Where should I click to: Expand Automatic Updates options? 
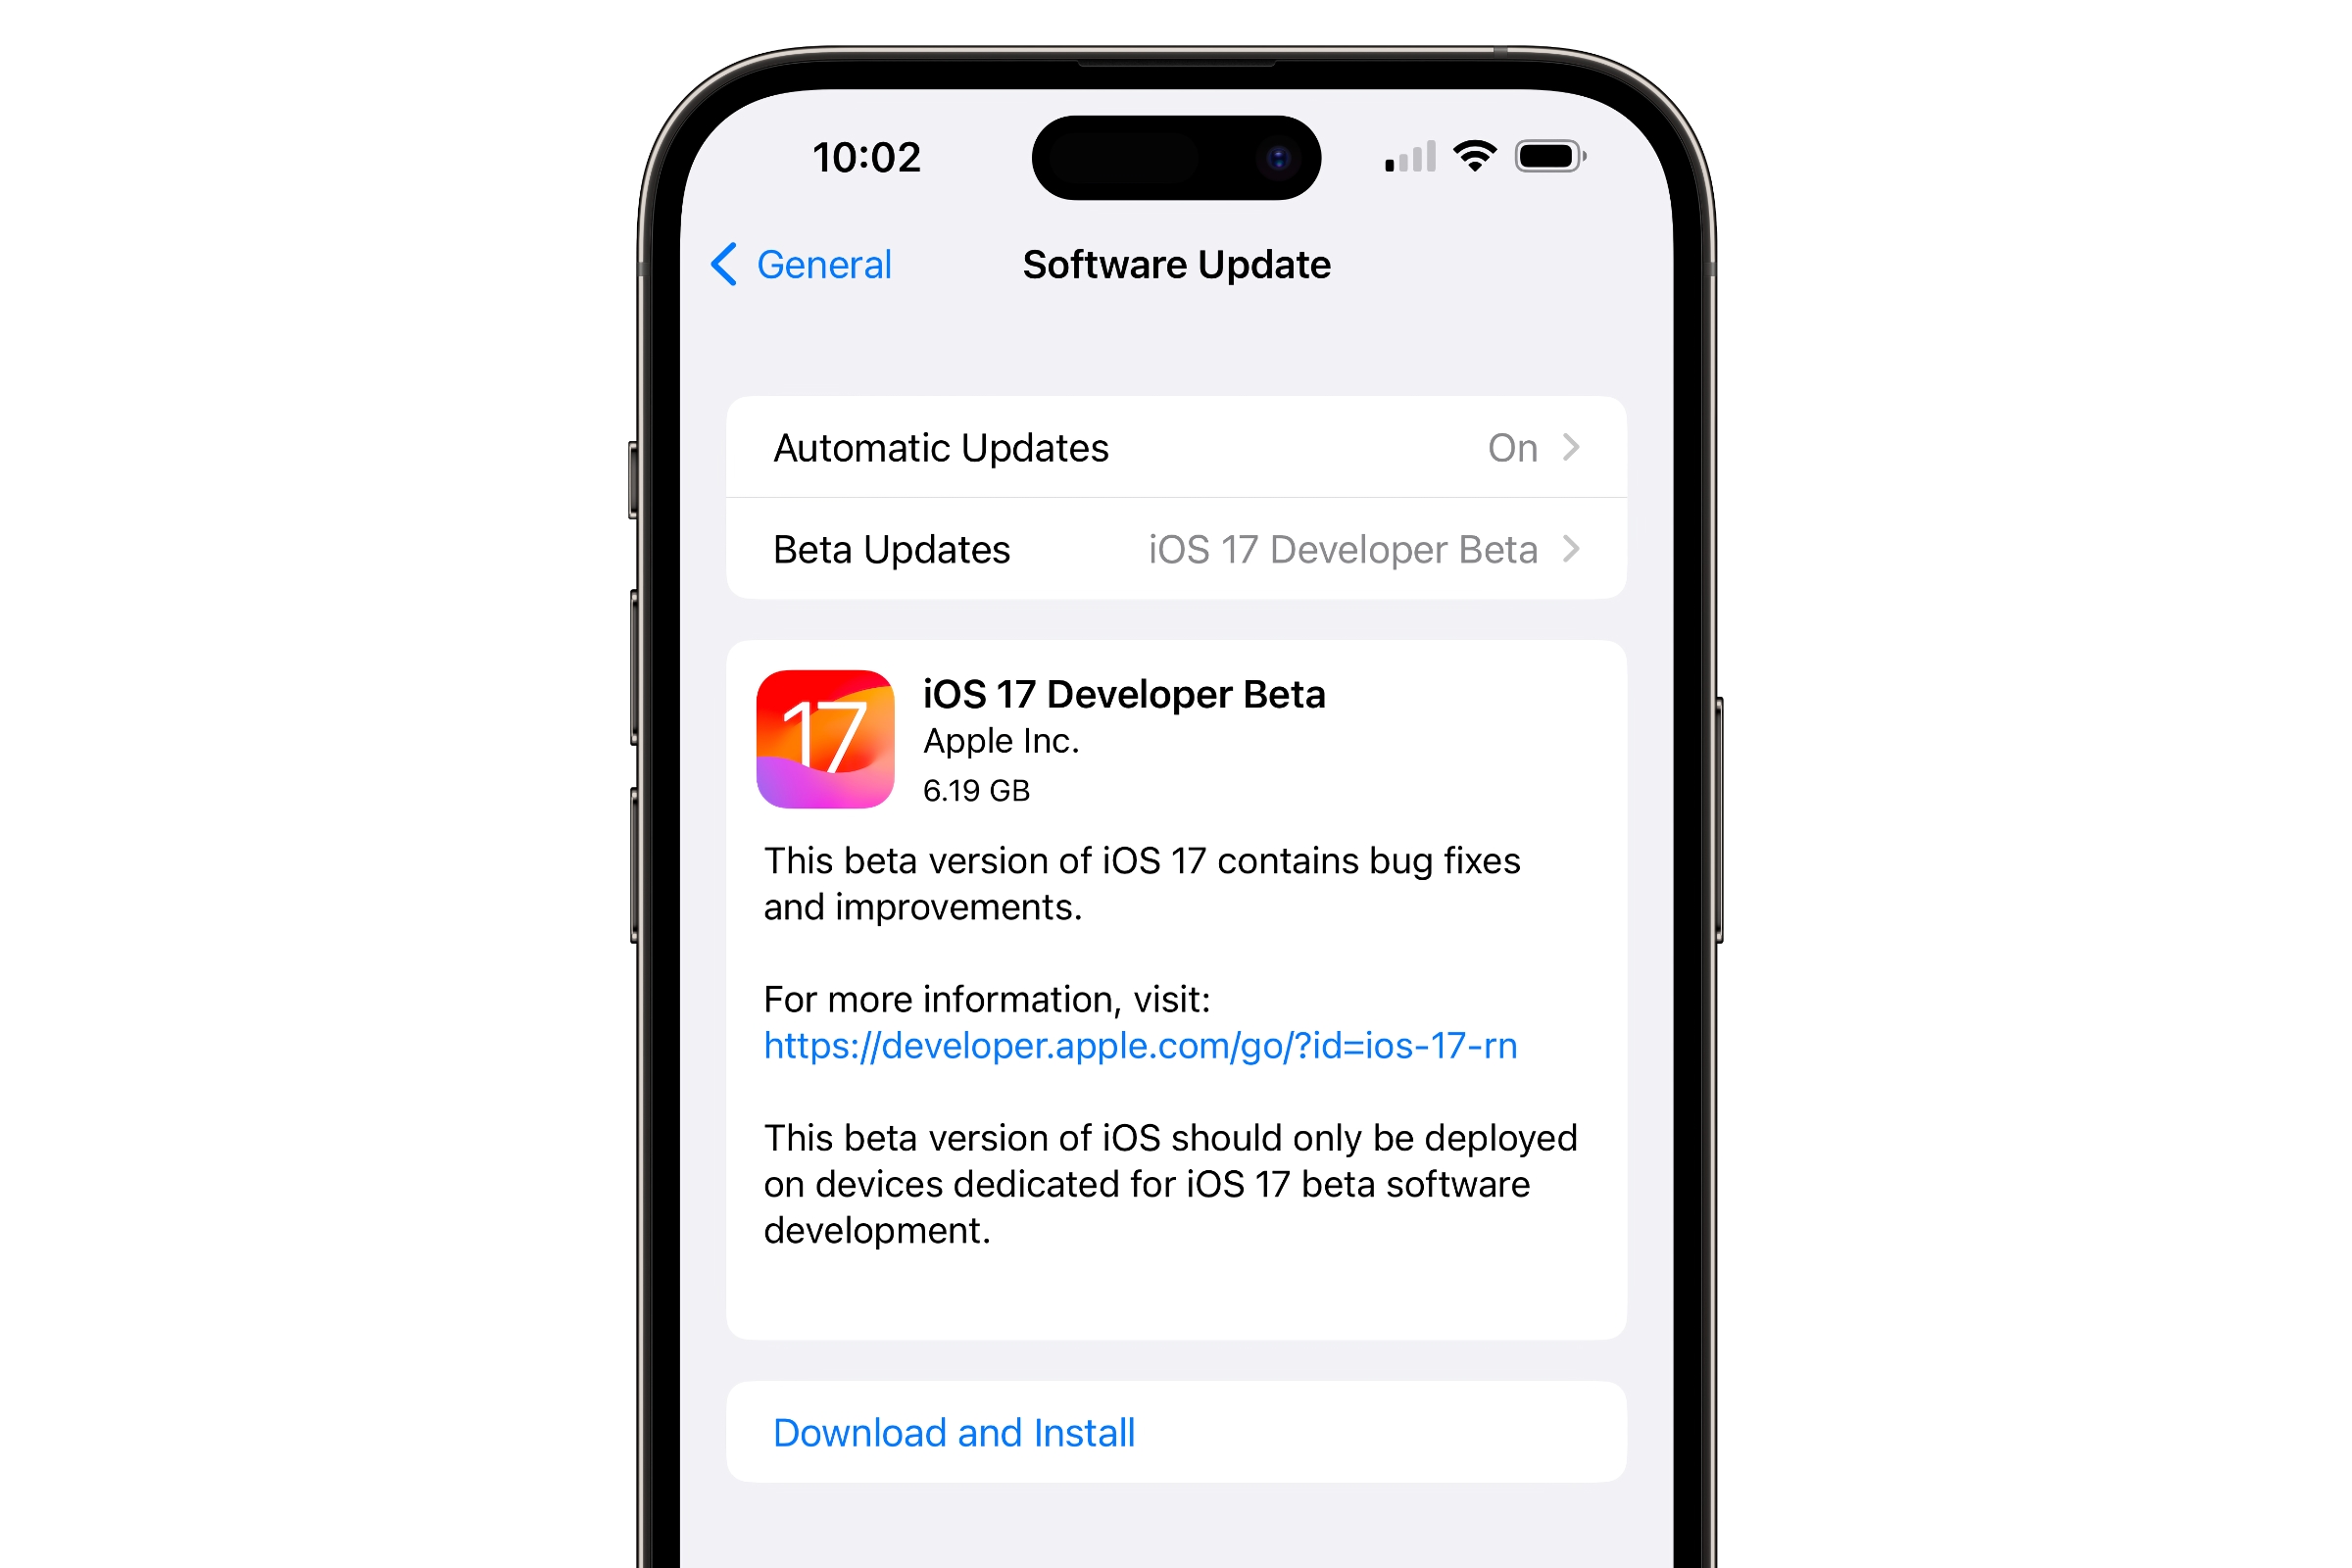point(1174,448)
